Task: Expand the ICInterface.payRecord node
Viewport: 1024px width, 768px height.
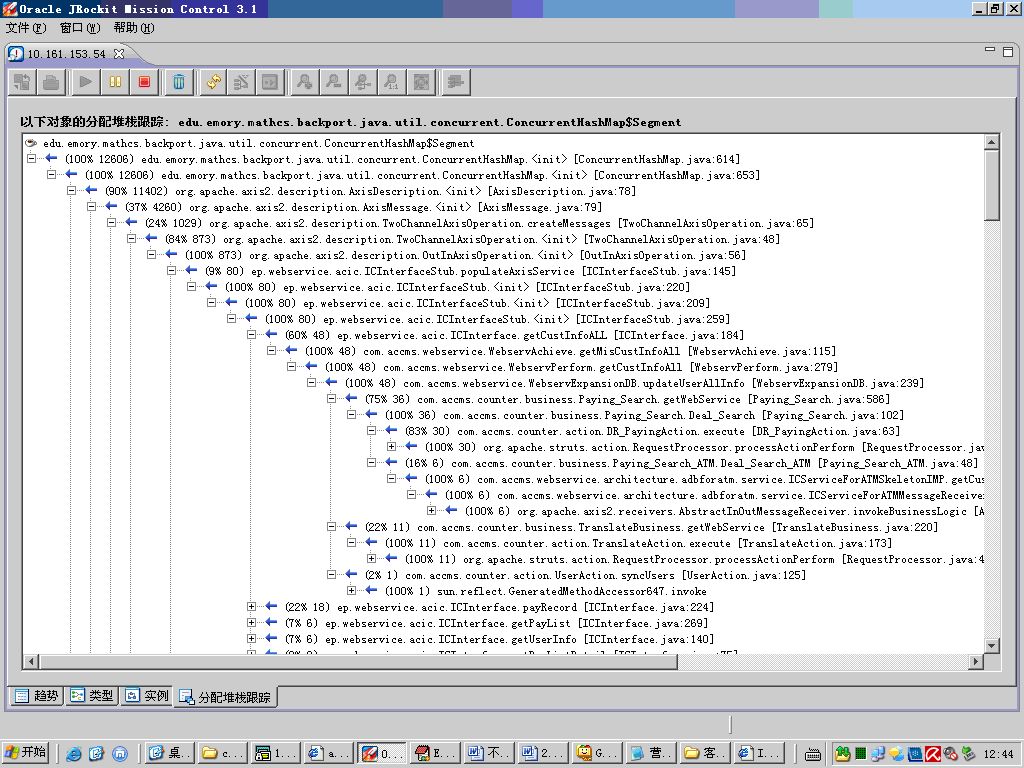Action: tap(252, 607)
